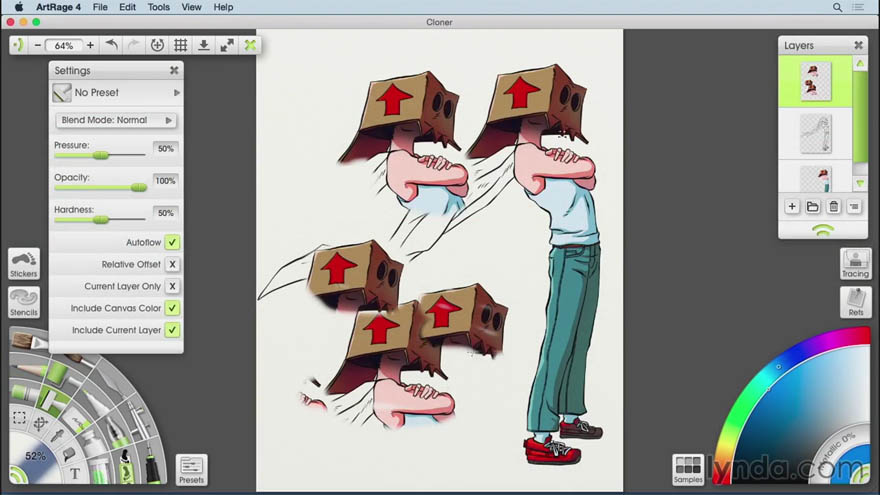Select the palette knife tool

[110, 383]
